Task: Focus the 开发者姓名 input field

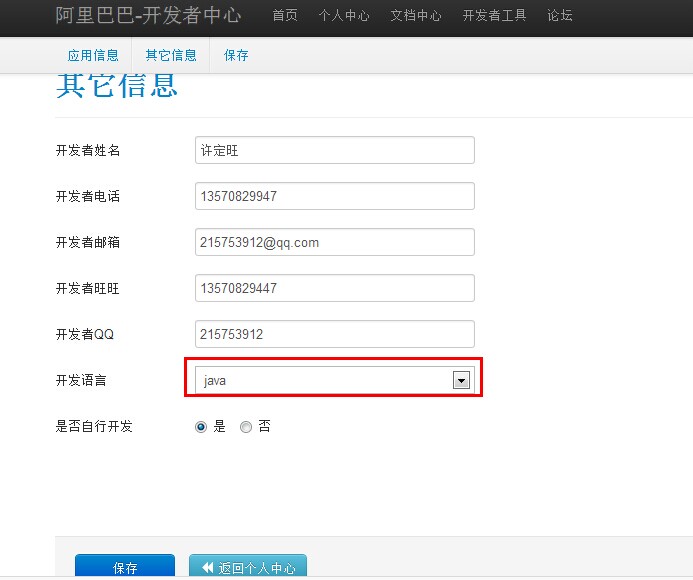Action: [x=334, y=150]
